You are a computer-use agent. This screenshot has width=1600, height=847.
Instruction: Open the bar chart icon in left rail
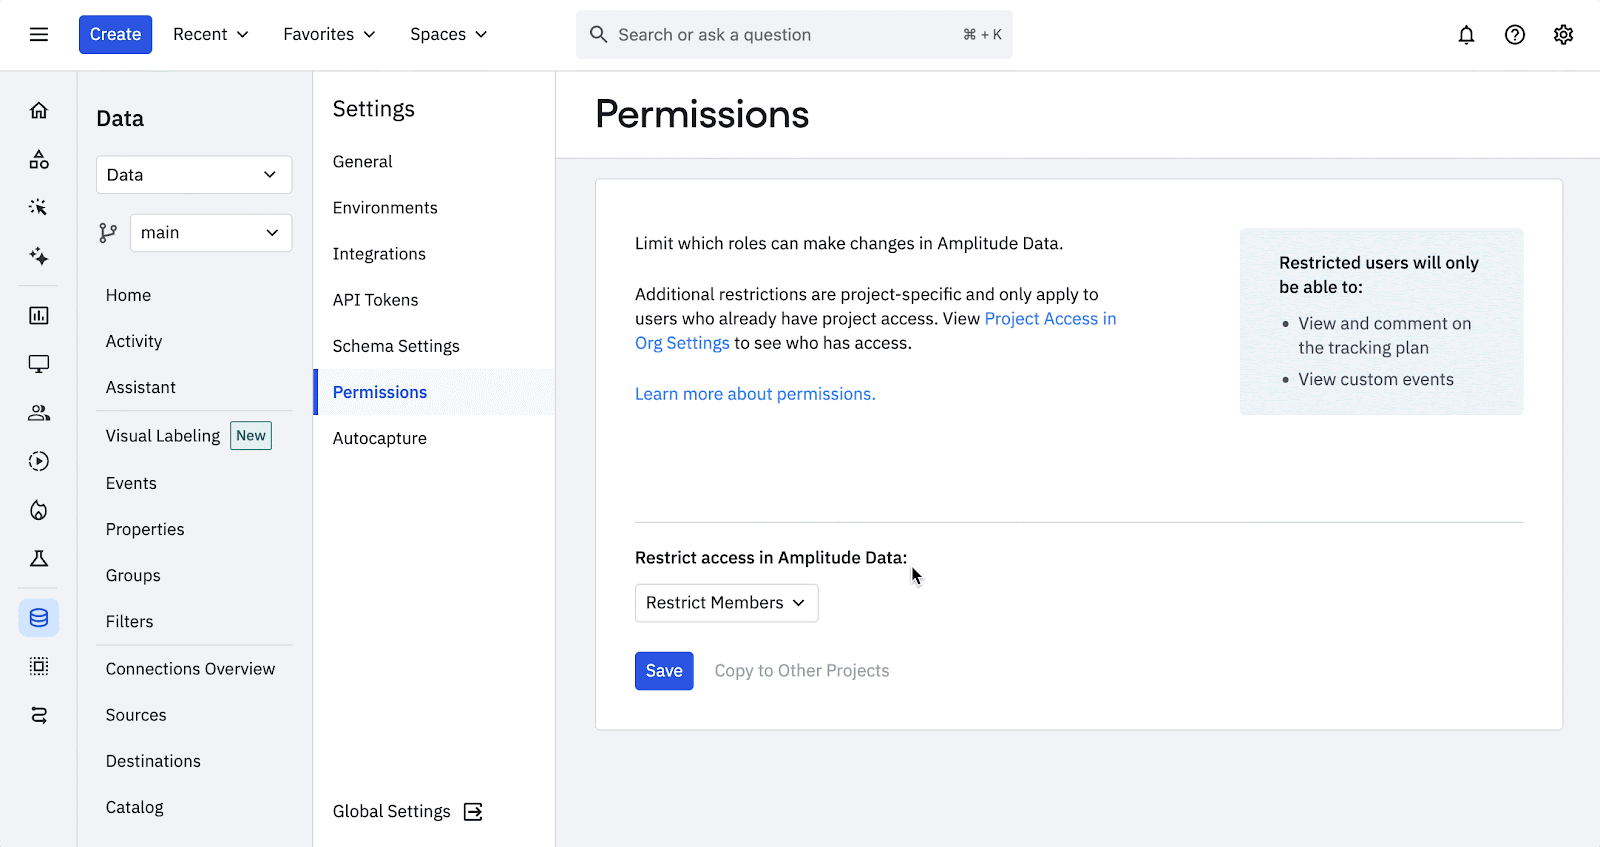(39, 316)
